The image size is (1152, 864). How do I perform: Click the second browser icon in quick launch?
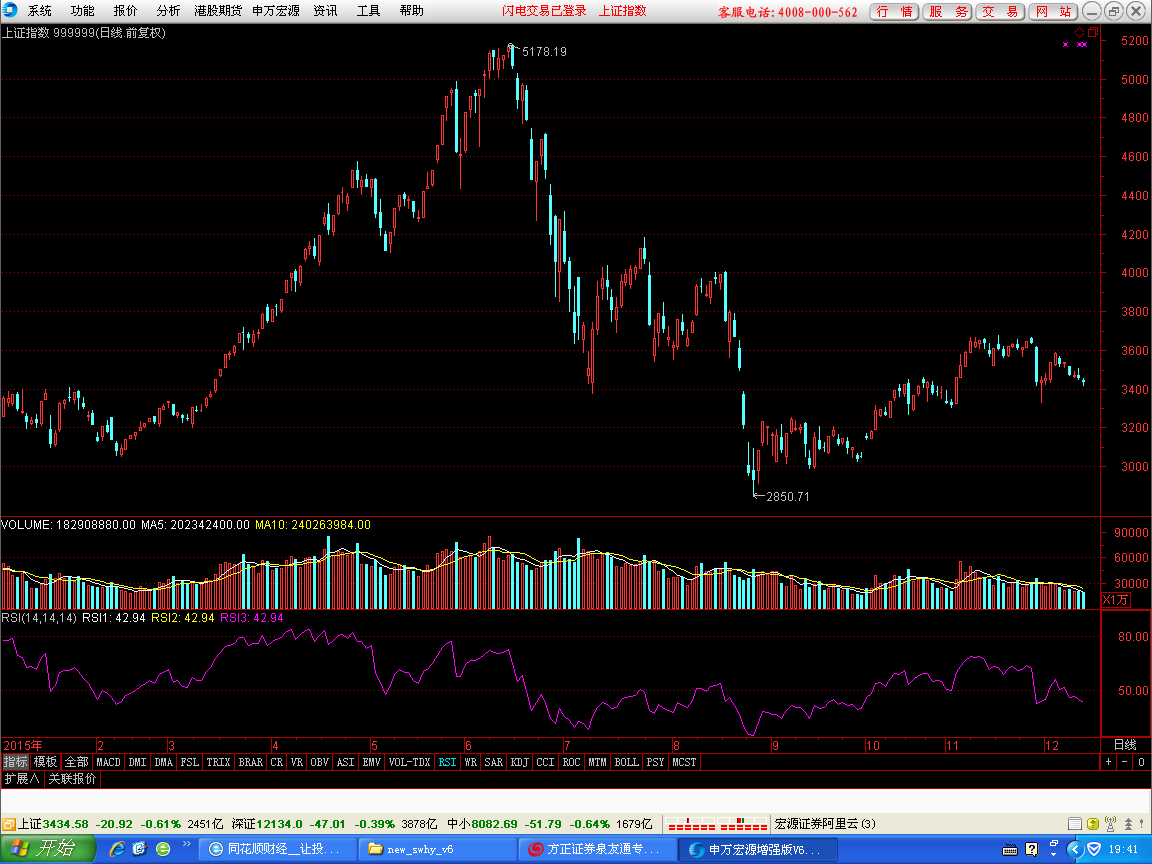click(x=140, y=849)
